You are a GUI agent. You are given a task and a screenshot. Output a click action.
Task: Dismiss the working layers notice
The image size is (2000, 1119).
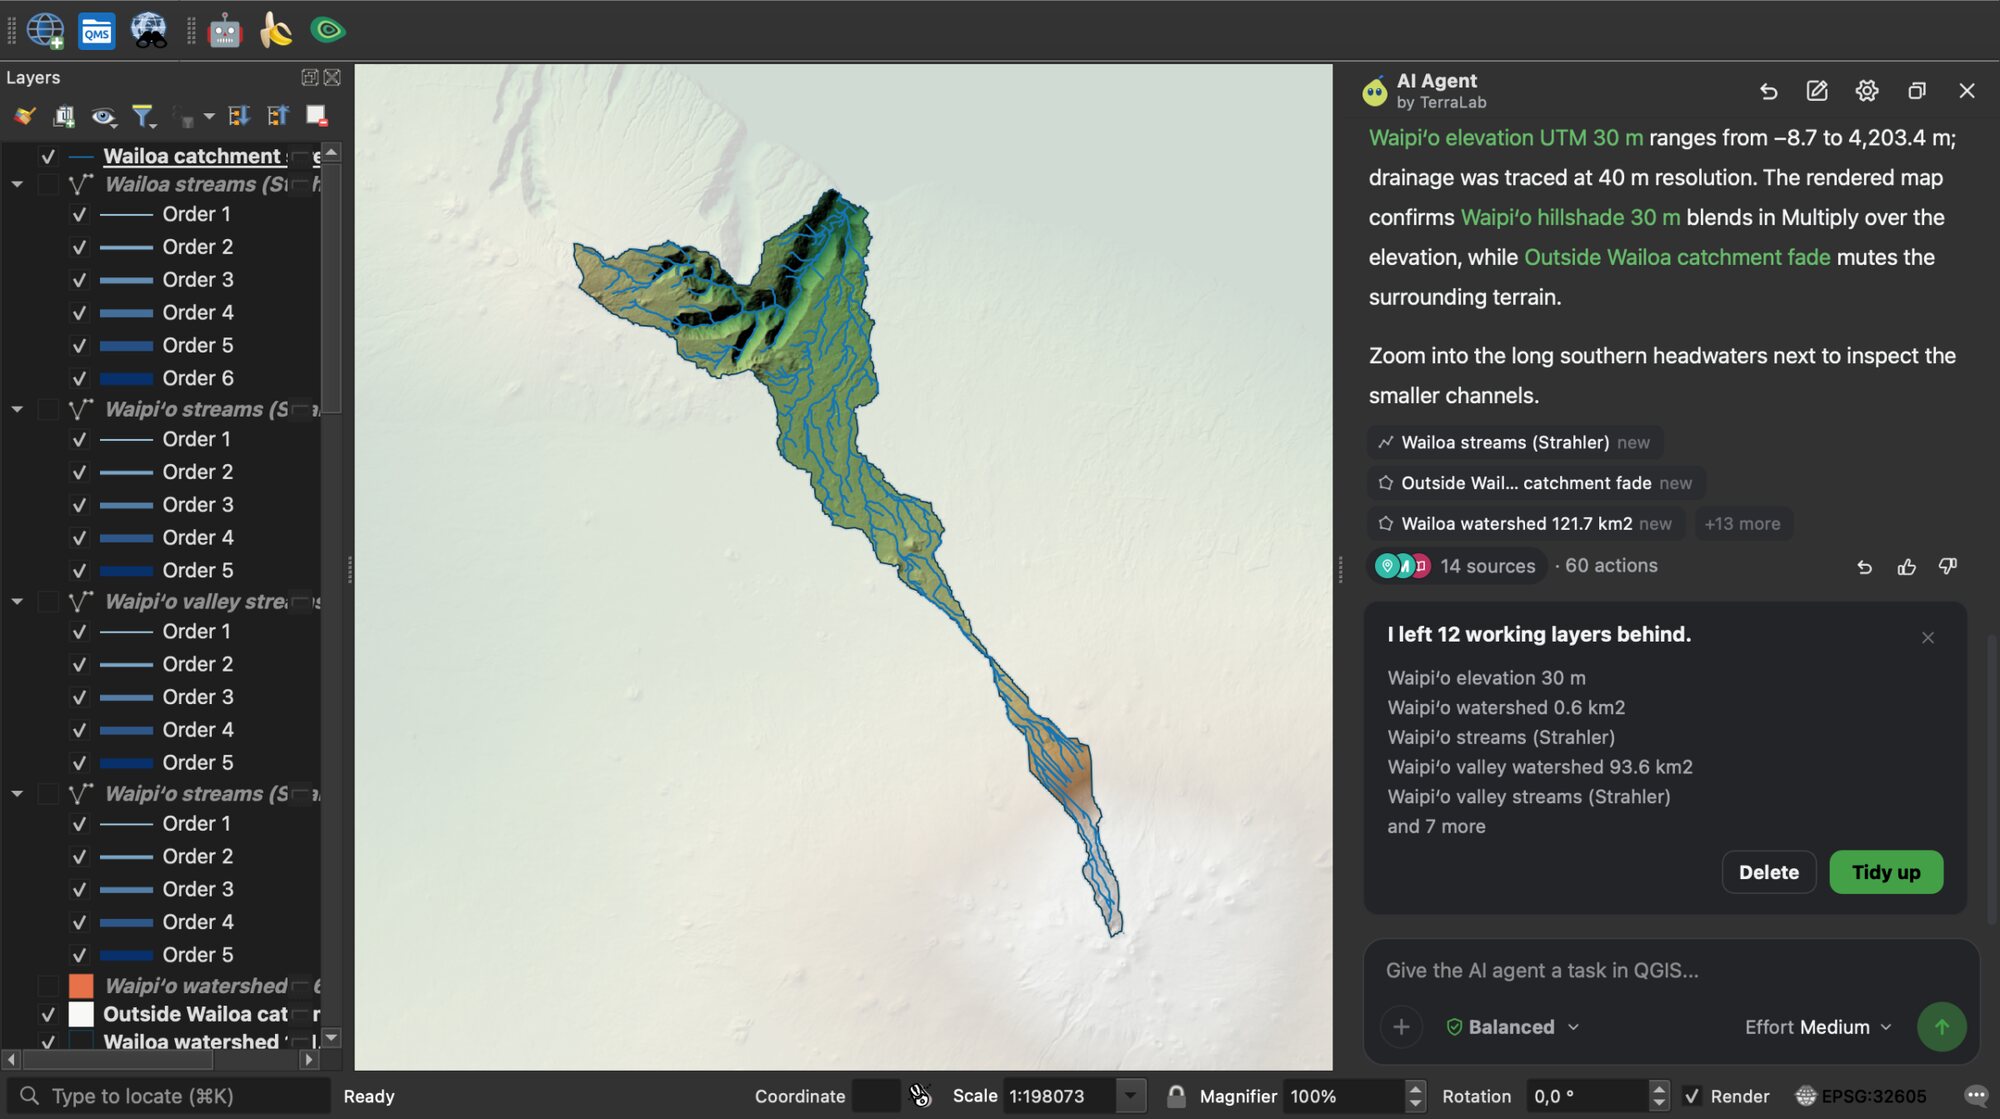point(1928,638)
